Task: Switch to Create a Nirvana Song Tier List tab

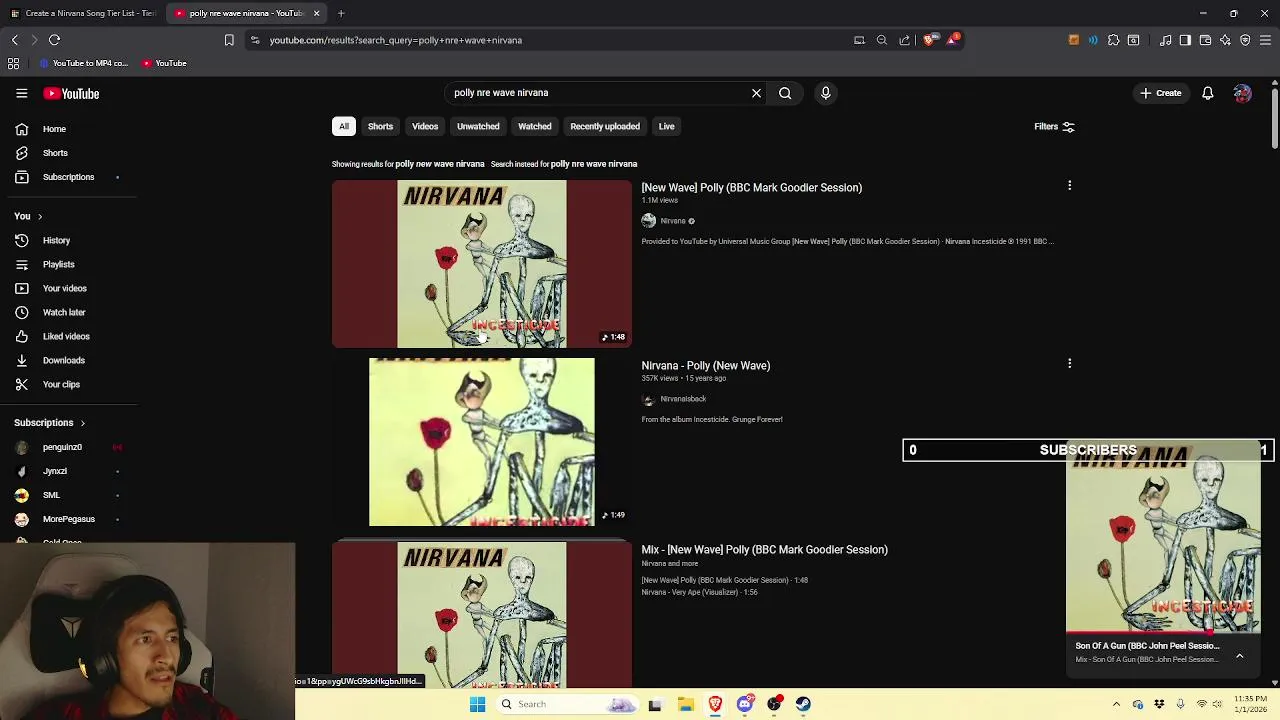Action: (82, 13)
